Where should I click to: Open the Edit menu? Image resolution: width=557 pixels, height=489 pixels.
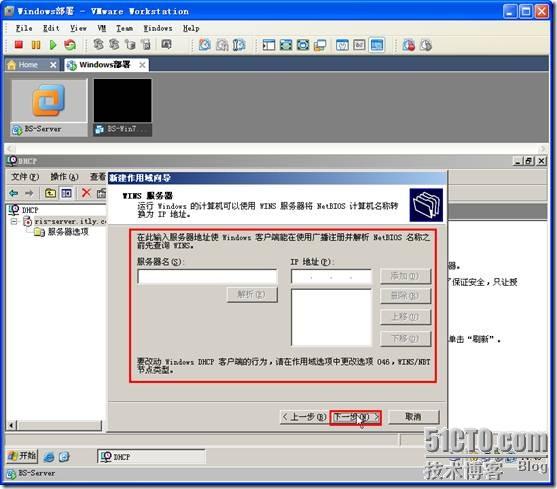coord(51,28)
